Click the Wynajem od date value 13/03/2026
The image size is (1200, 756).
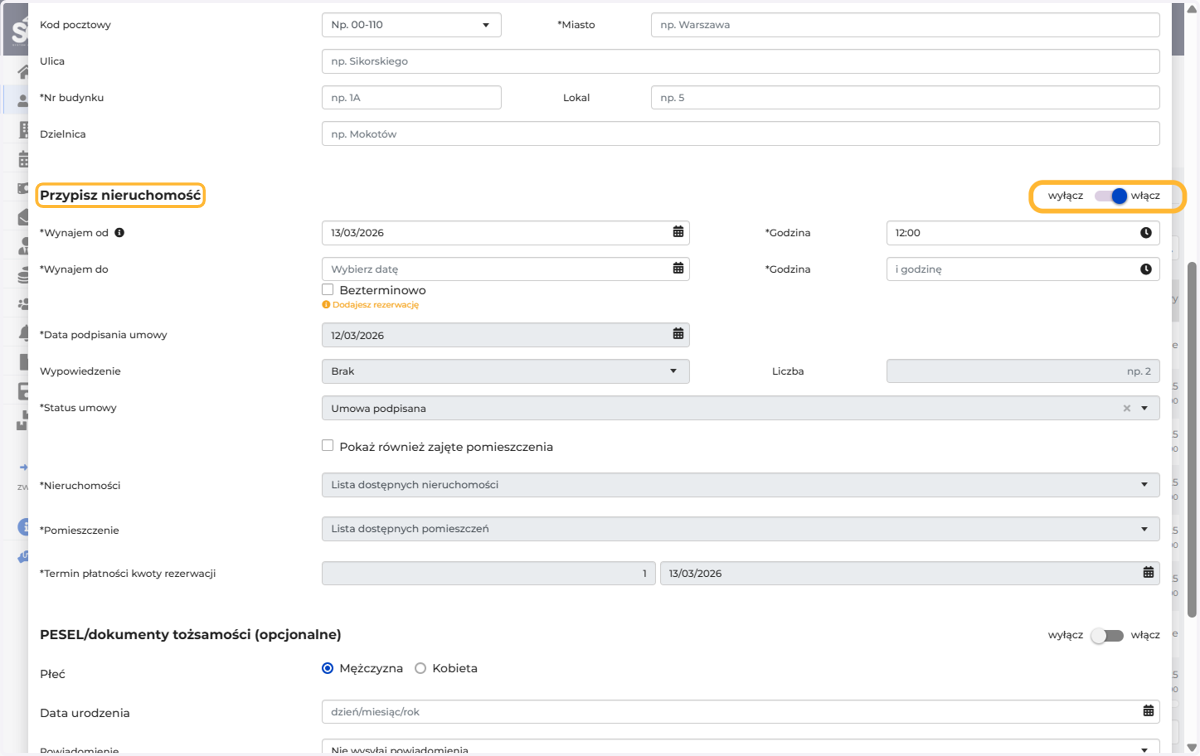tap(358, 233)
